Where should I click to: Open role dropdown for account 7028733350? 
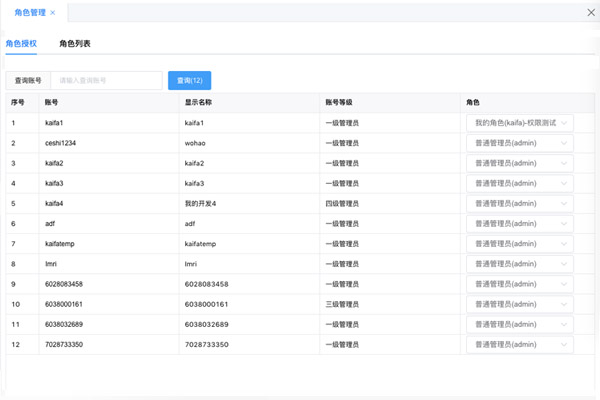click(x=519, y=344)
